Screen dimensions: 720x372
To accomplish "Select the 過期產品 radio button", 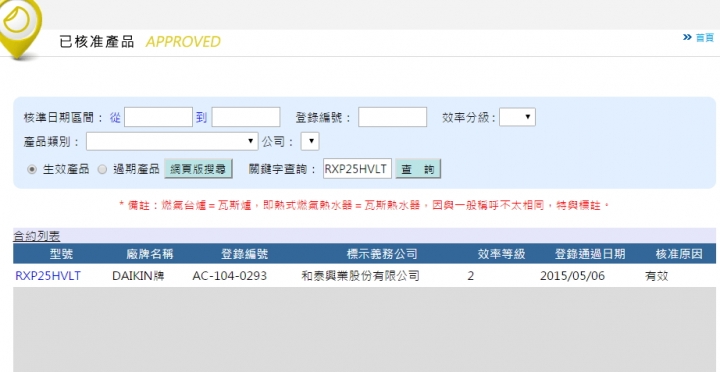I will (x=102, y=169).
